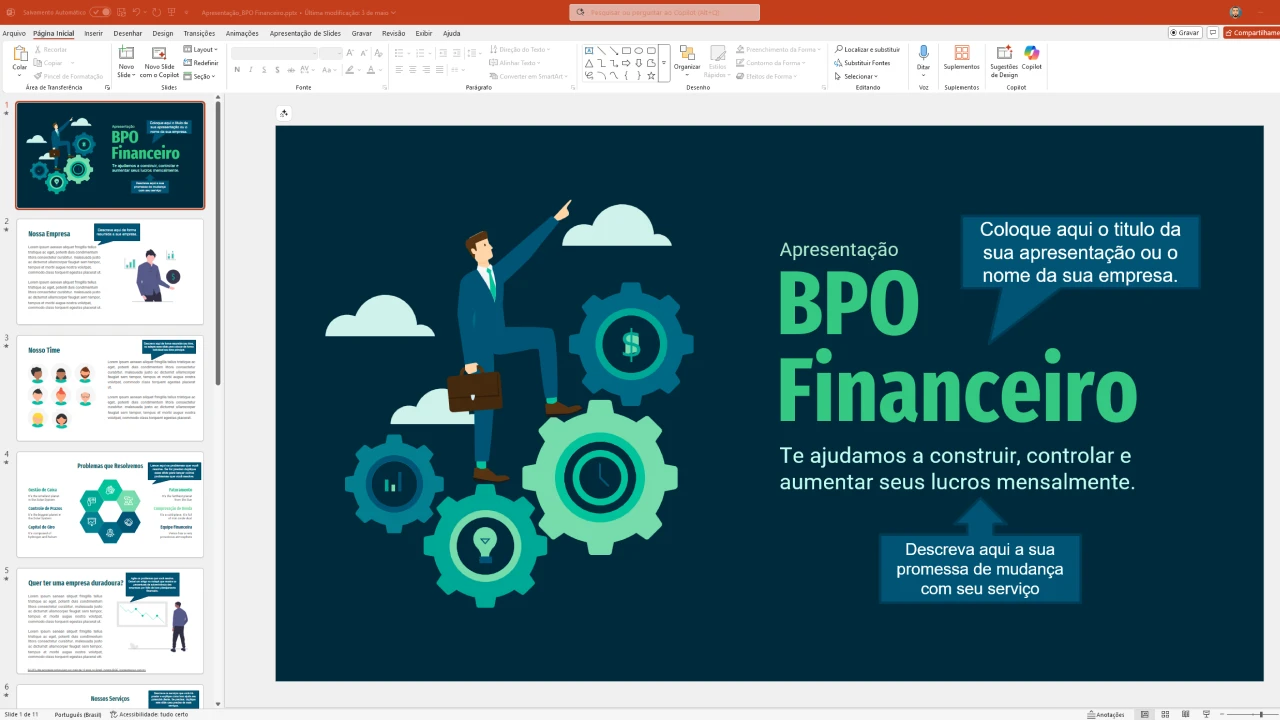Switch to slide sorter view in status bar

pyautogui.click(x=1166, y=714)
